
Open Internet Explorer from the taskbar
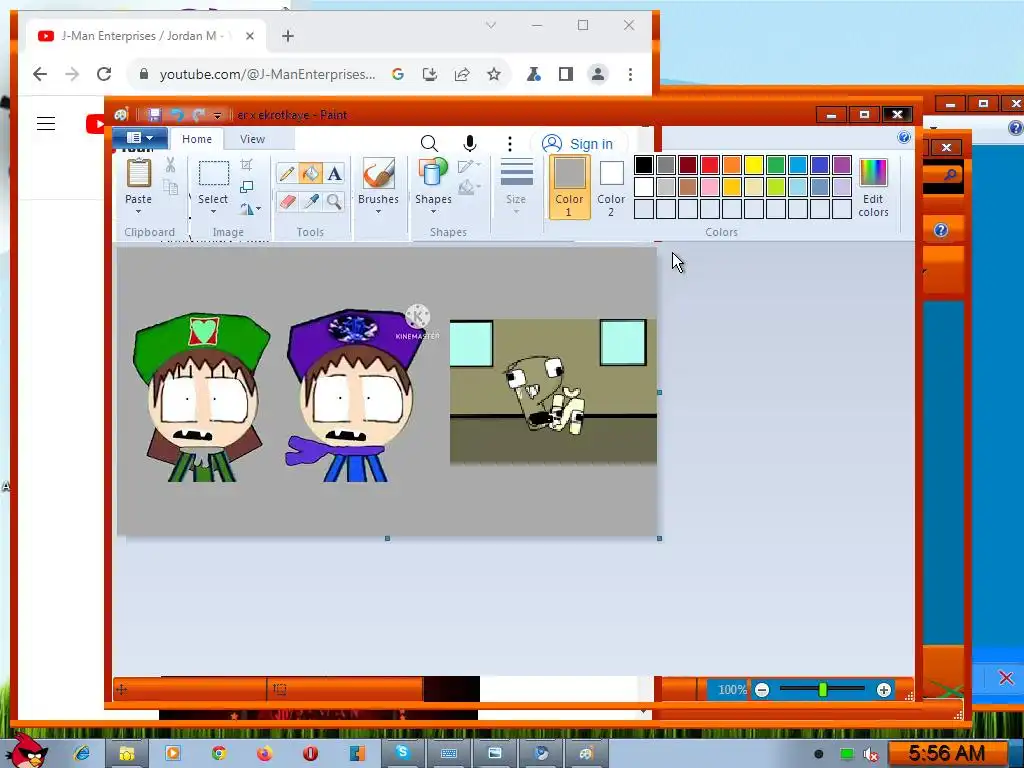[x=82, y=753]
